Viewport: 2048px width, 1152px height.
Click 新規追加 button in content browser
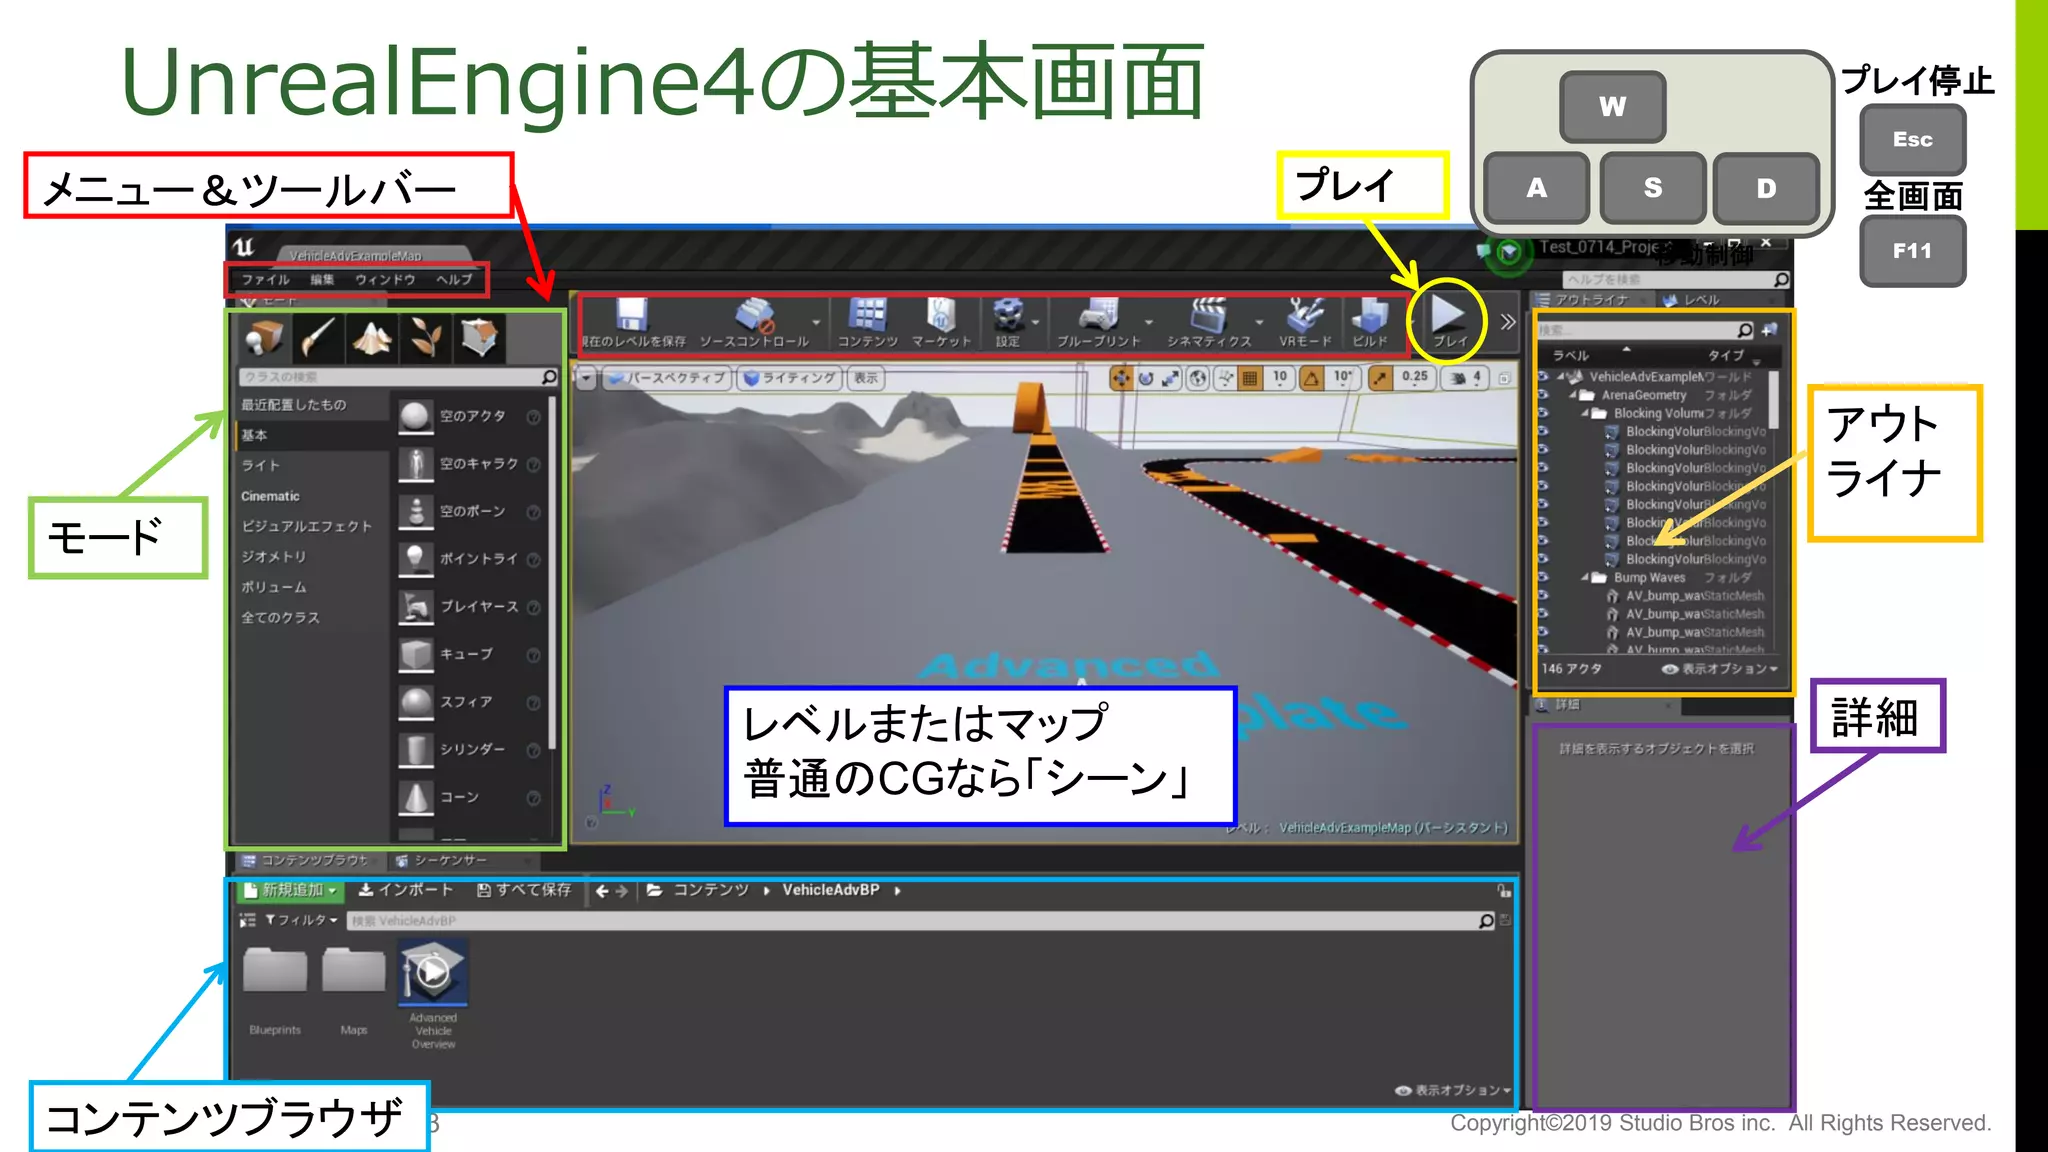tap(291, 890)
